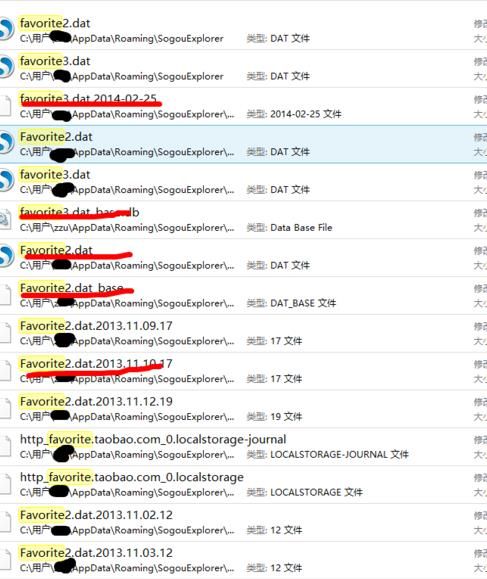Open http_favorite.taobao.com_0.localstorage-journal

(x=153, y=439)
